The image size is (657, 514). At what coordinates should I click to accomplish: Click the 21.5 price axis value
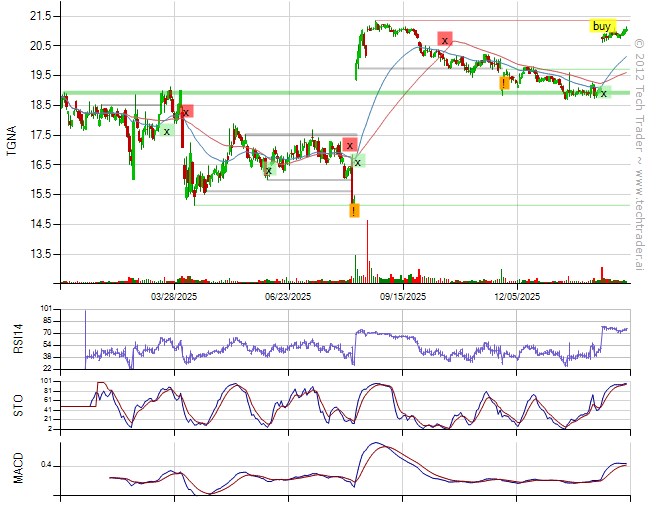tap(40, 16)
